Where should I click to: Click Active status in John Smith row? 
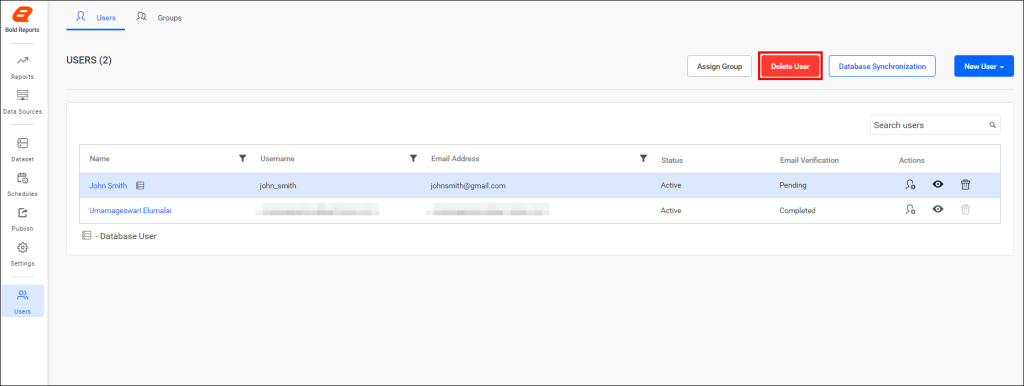(x=671, y=185)
